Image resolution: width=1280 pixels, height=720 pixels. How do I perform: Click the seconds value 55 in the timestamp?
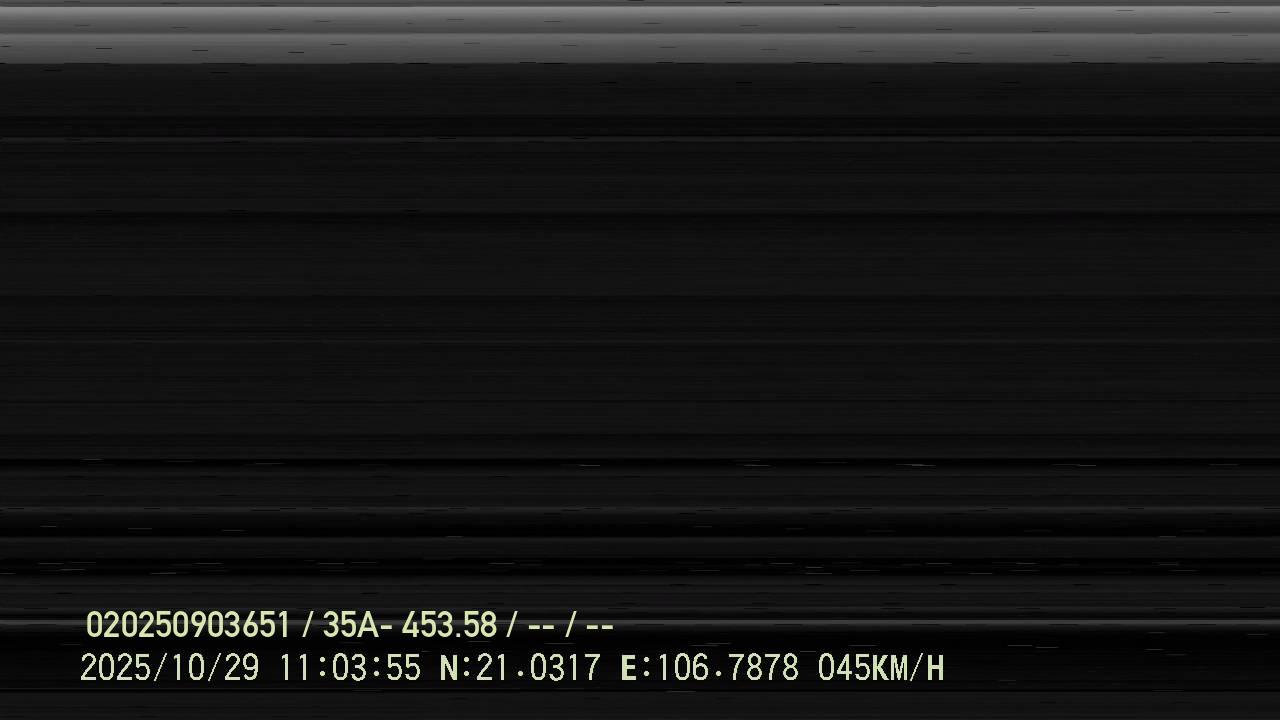click(403, 668)
